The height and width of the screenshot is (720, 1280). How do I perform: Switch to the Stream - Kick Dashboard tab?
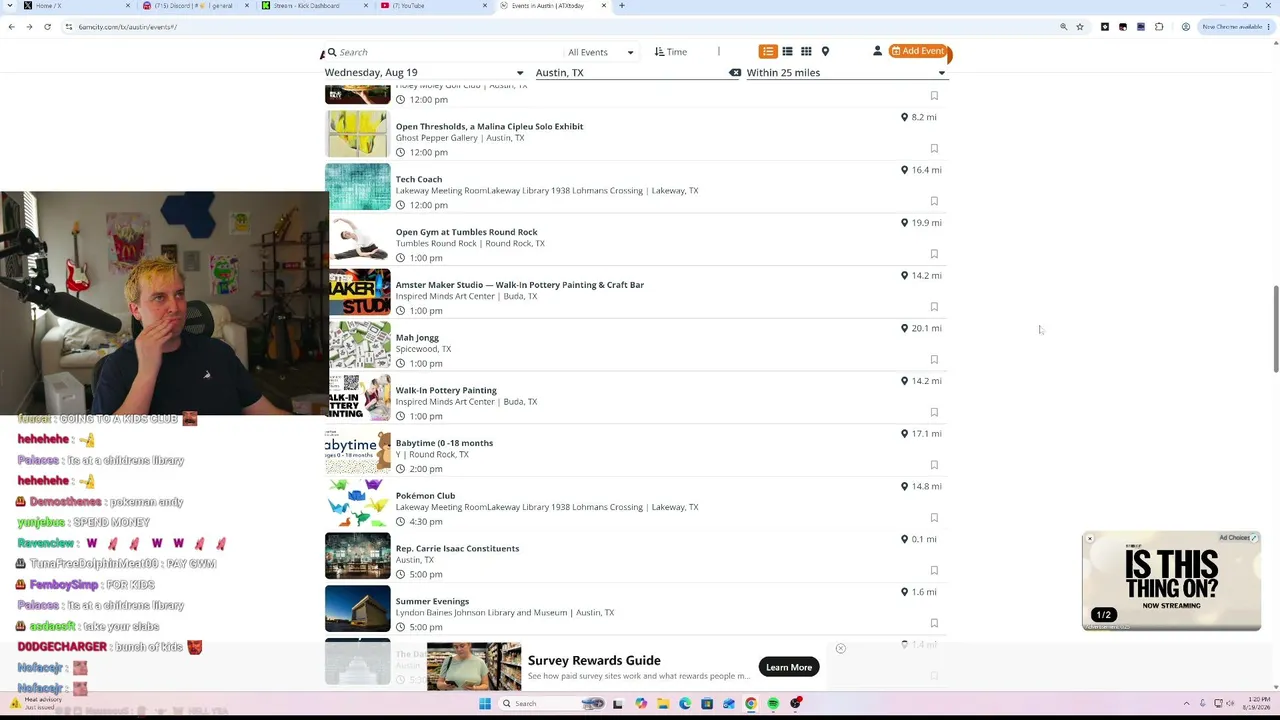314,6
